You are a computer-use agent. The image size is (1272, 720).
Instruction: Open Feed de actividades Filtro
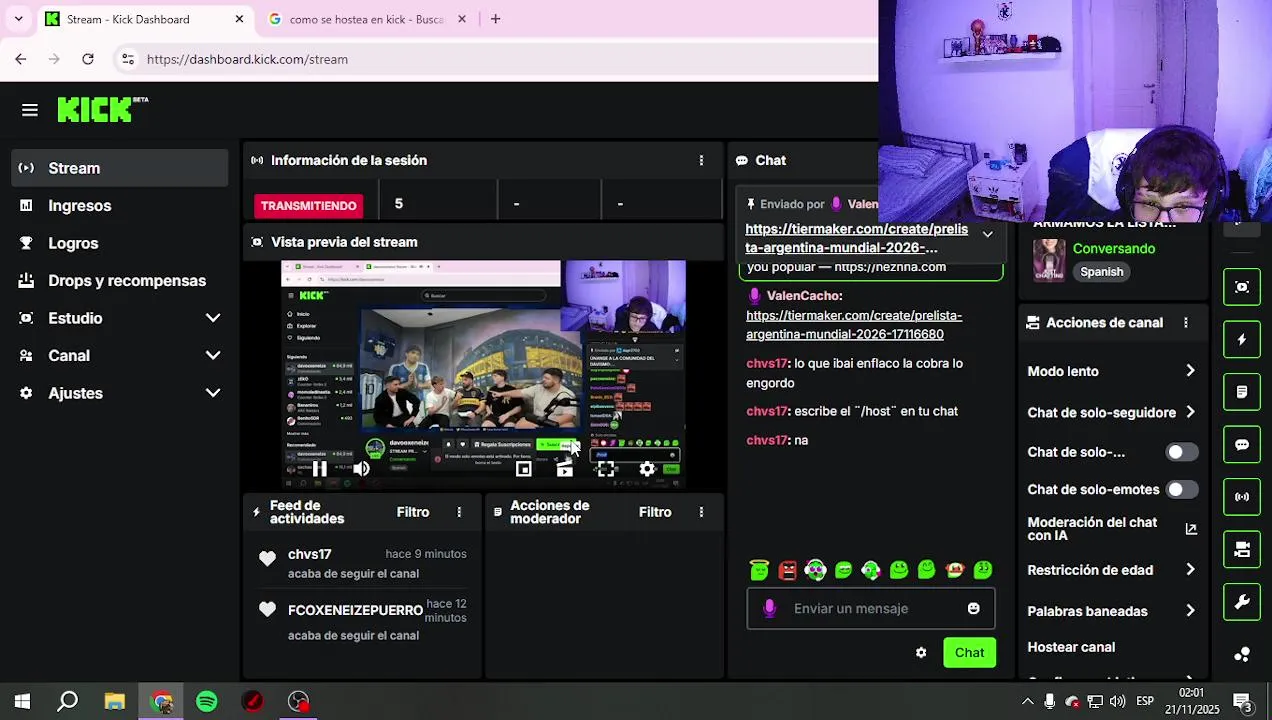tap(413, 512)
